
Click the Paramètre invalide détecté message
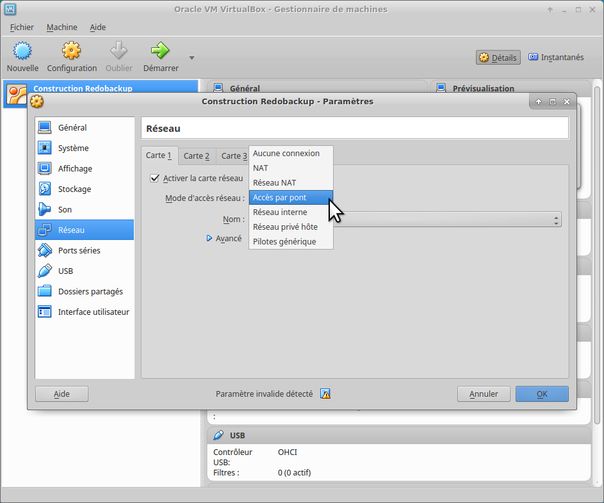tap(264, 394)
